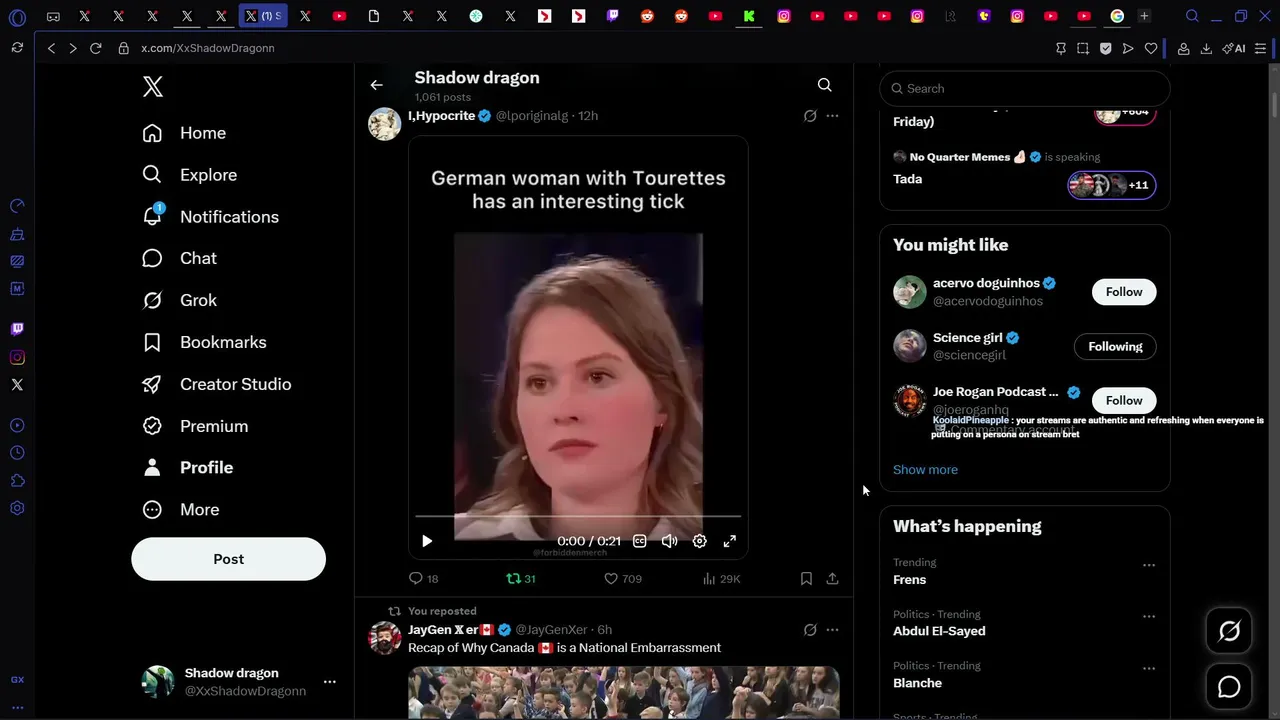Viewport: 1280px width, 720px height.
Task: Open profile search magnifier beside Shadow dragon header
Action: 824,85
